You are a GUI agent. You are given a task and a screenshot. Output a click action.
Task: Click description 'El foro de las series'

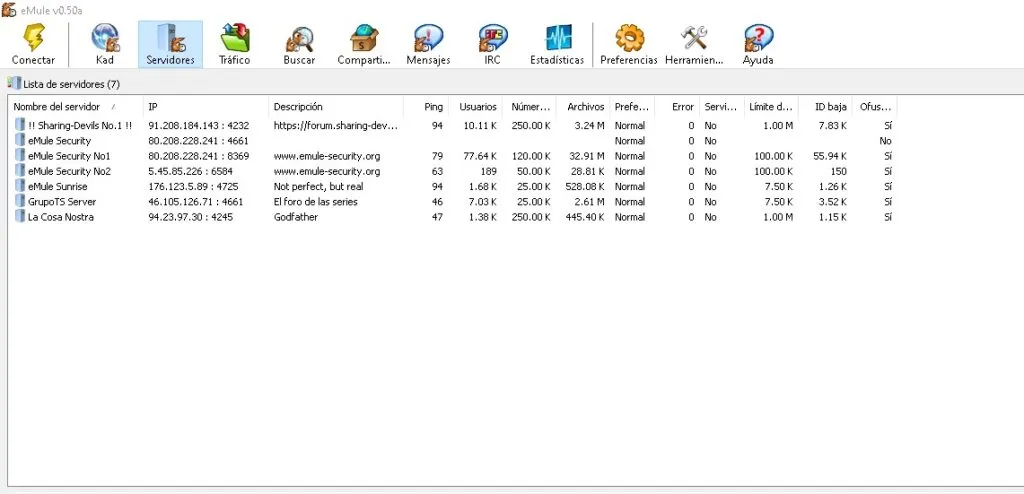(315, 201)
